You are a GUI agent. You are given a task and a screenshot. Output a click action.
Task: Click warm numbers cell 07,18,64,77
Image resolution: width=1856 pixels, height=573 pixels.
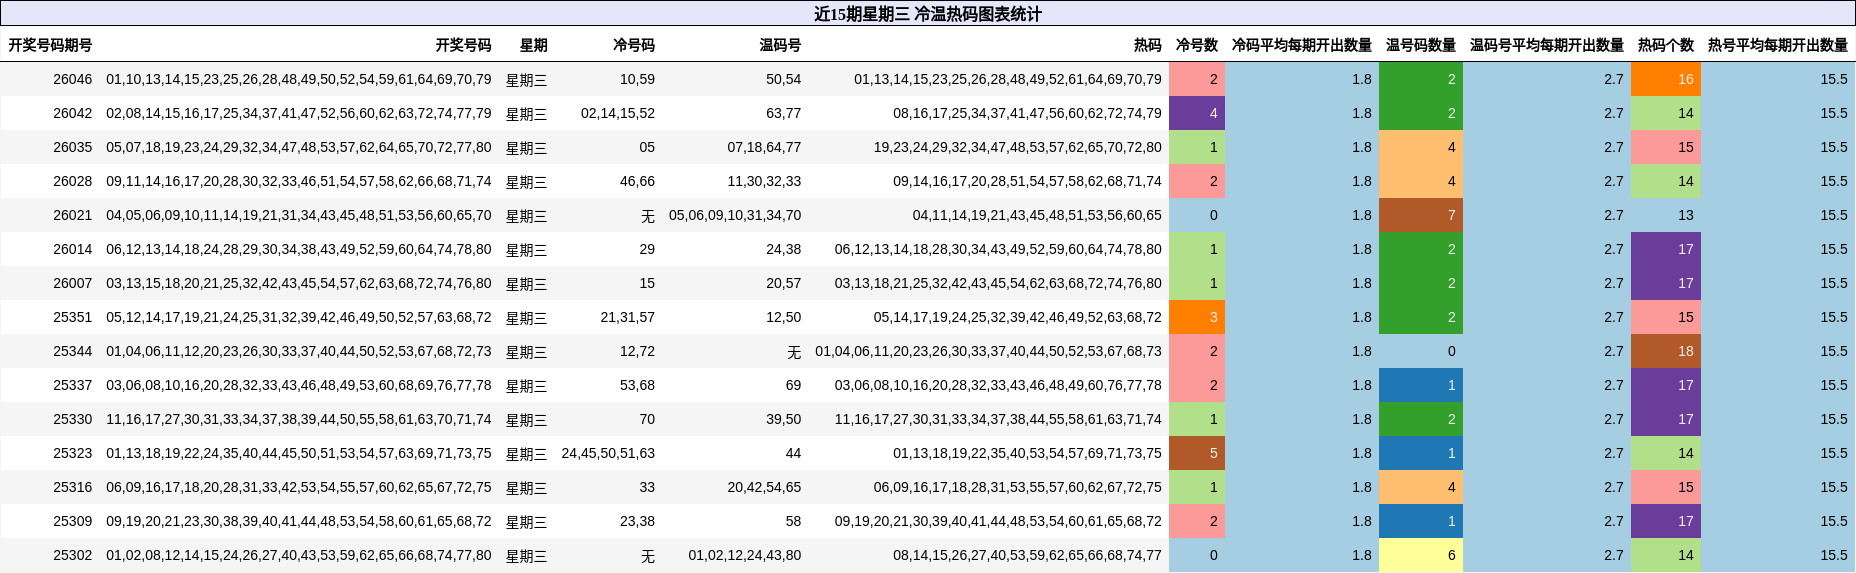coord(764,147)
